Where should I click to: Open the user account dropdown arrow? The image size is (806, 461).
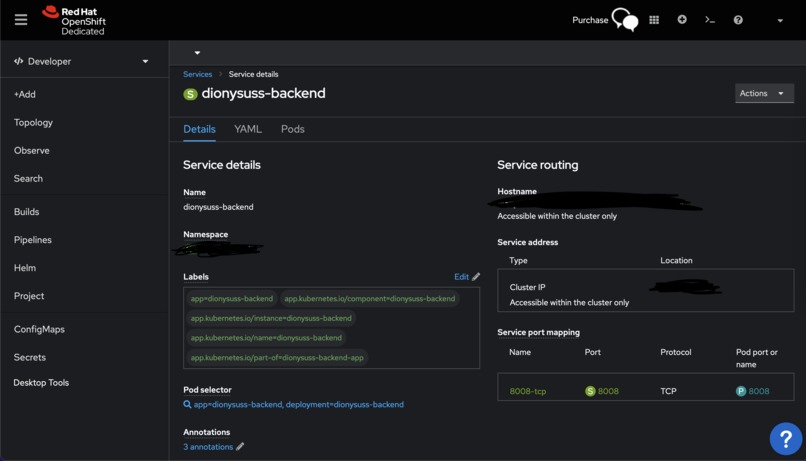pyautogui.click(x=780, y=21)
